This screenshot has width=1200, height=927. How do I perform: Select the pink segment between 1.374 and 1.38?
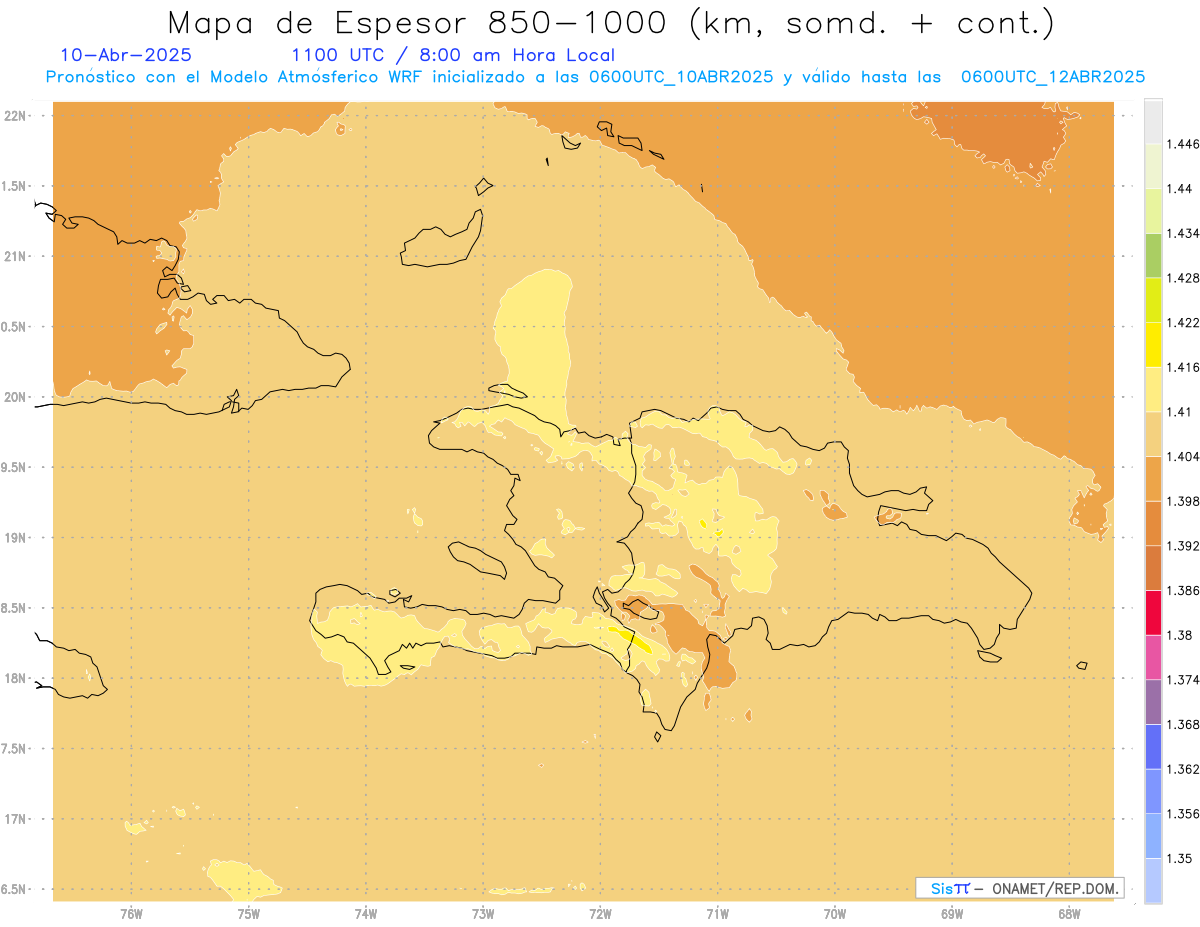coord(1153,657)
